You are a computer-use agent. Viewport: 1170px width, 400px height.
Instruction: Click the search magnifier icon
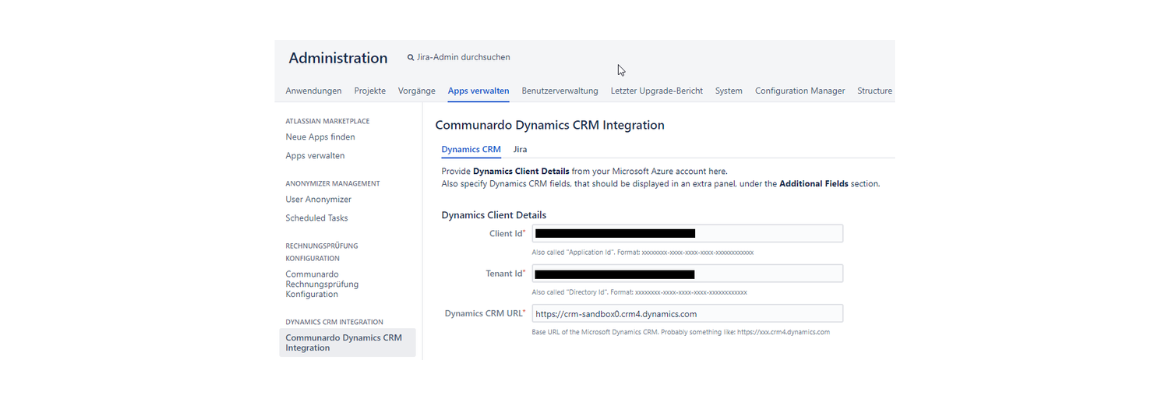[410, 57]
